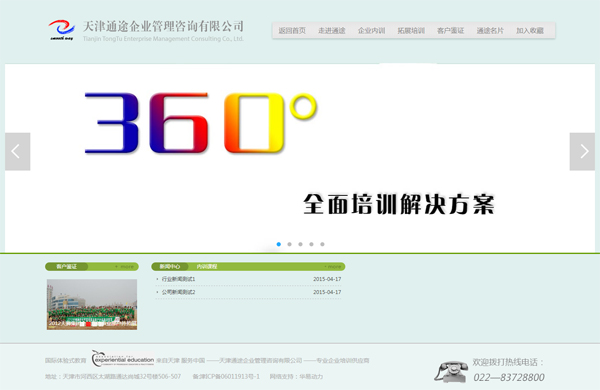Screen dimensions: 600x390
Task: Select the fourth carousel dot indicator
Action: click(311, 244)
